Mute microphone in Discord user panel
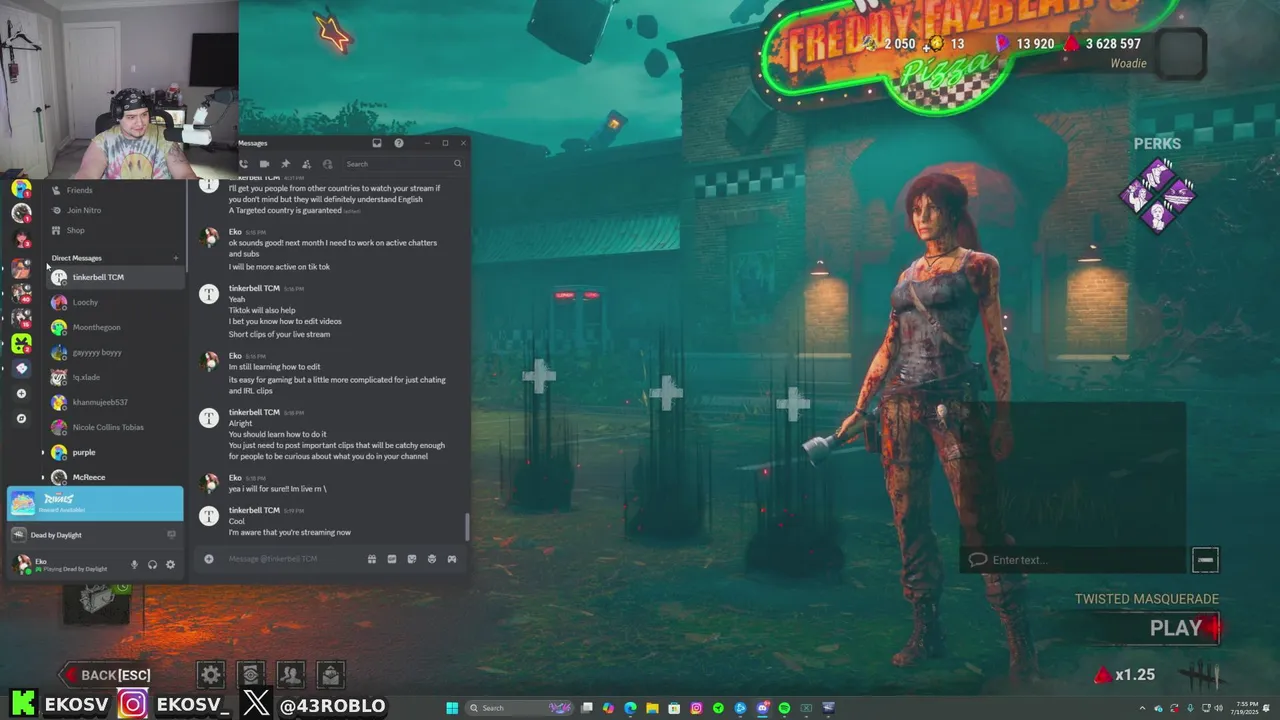The height and width of the screenshot is (720, 1280). tap(135, 565)
